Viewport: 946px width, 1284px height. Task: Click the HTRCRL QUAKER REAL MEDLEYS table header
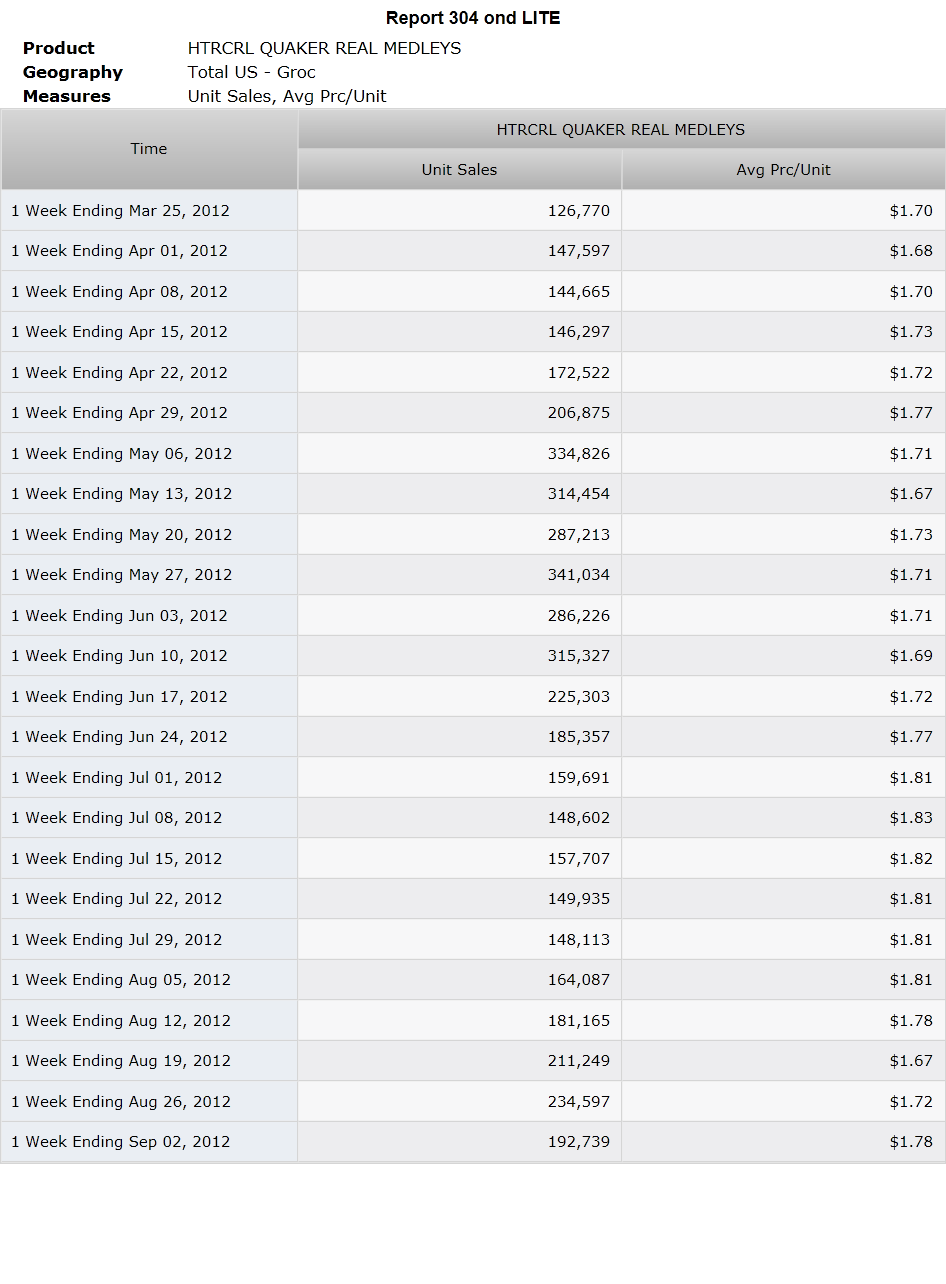point(621,130)
